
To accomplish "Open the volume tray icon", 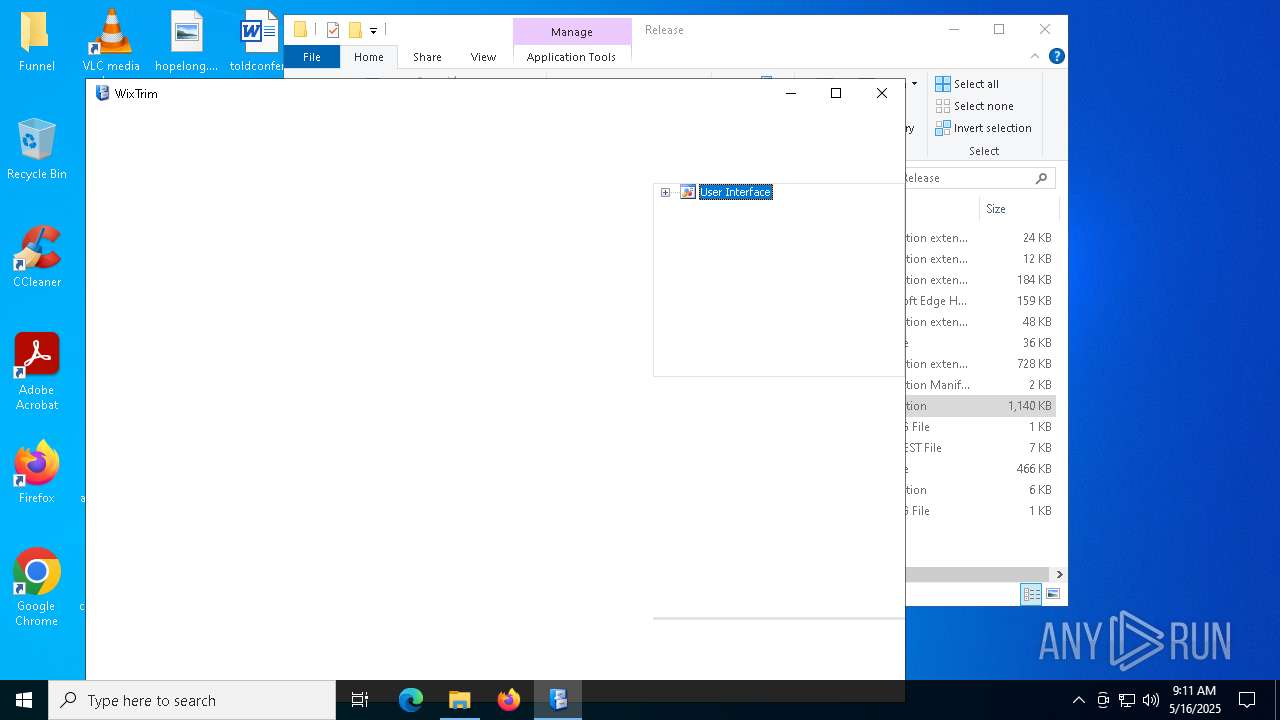I will point(1150,700).
